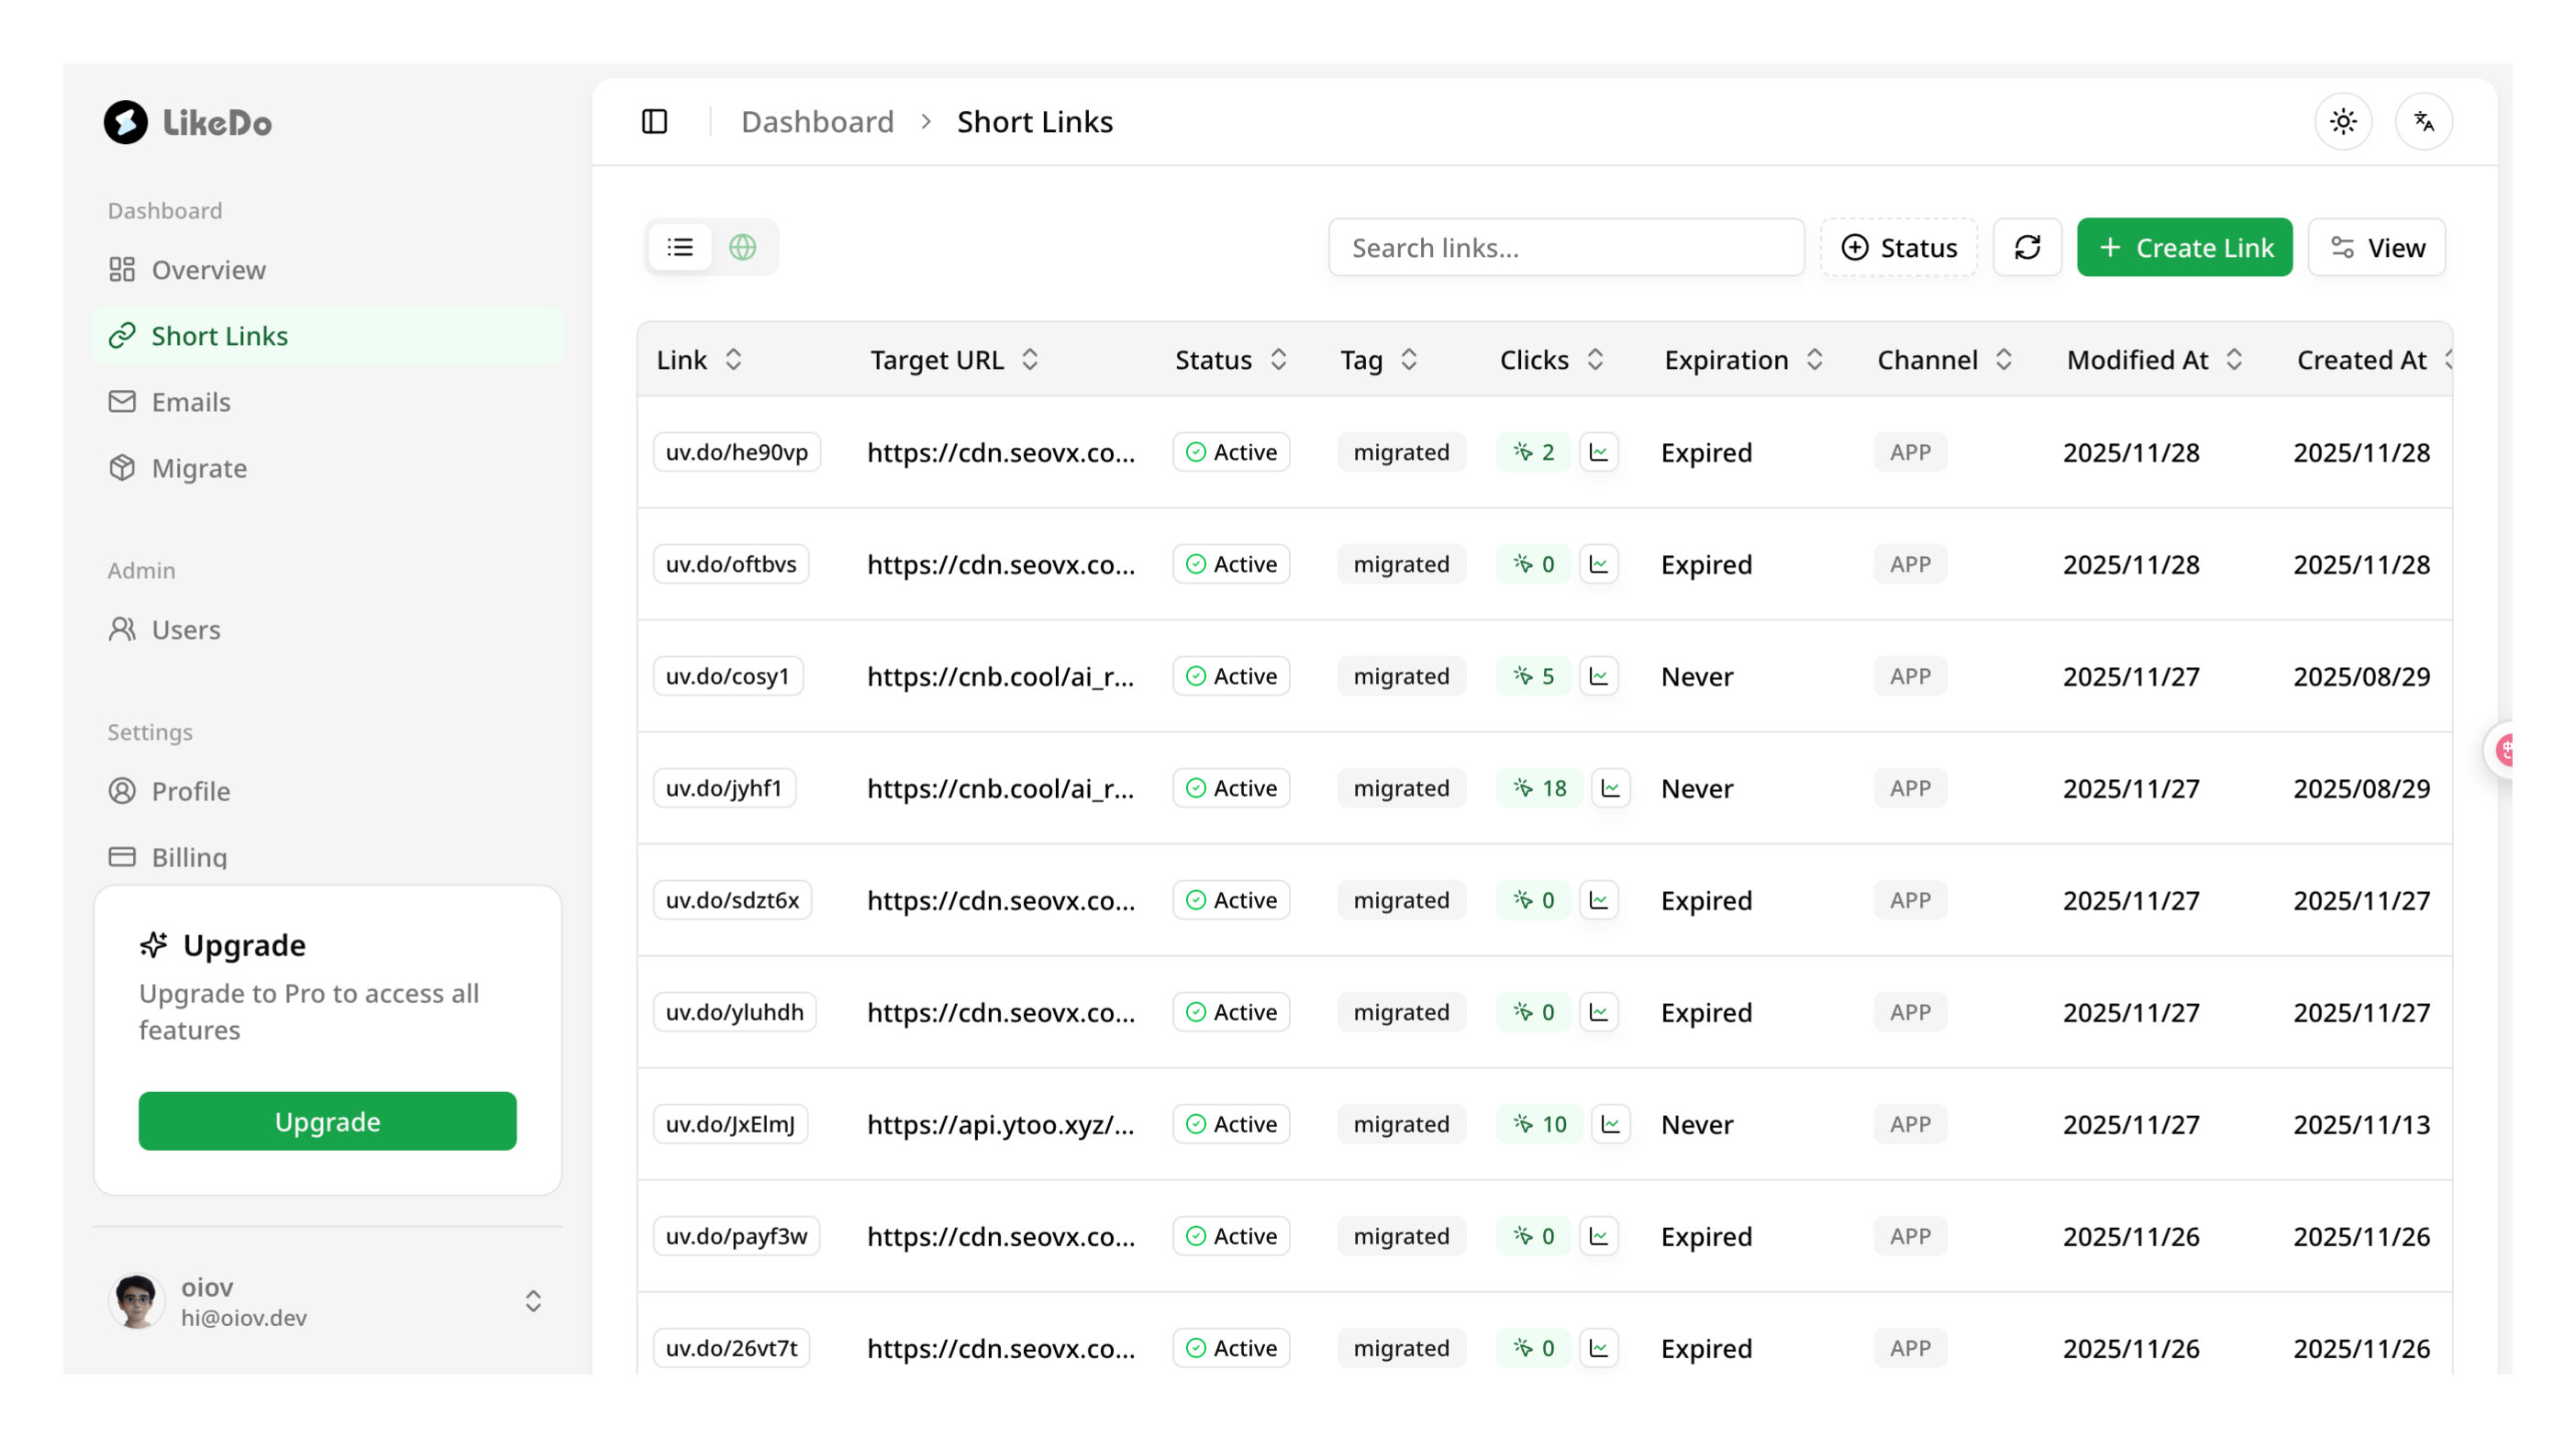View click analytics chart for uv.do/he90vp
Viewport: 2576px width, 1438px height.
[x=1598, y=452]
